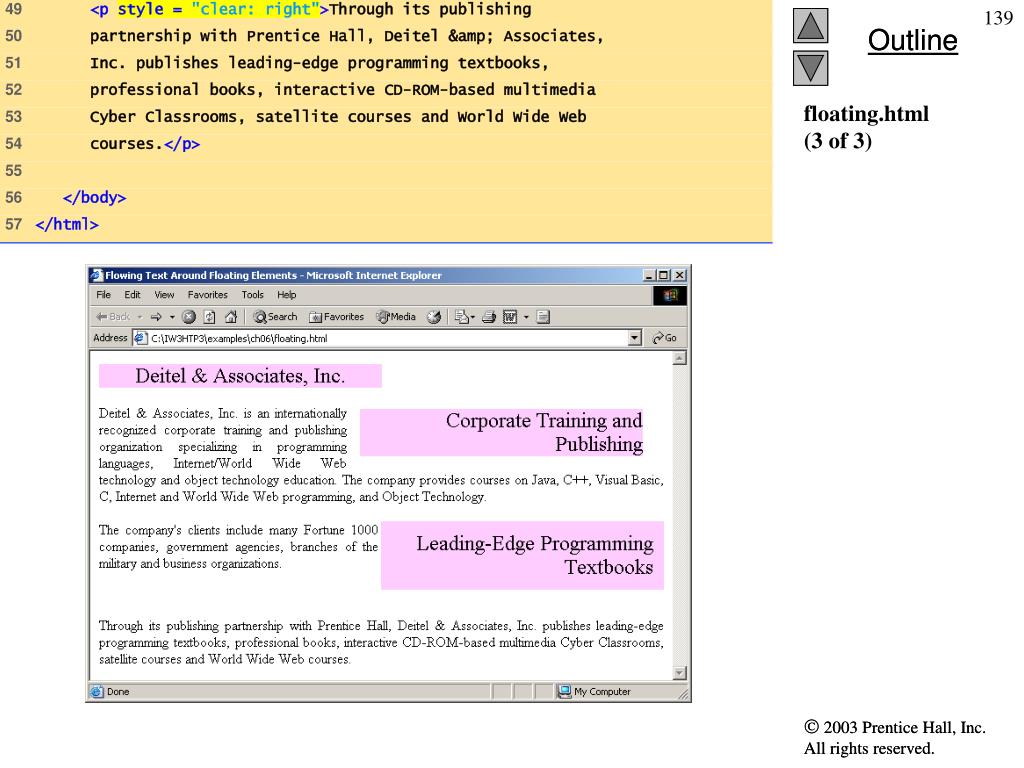Click the scrollbar up arrow
The height and width of the screenshot is (768, 1024).
tap(680, 359)
